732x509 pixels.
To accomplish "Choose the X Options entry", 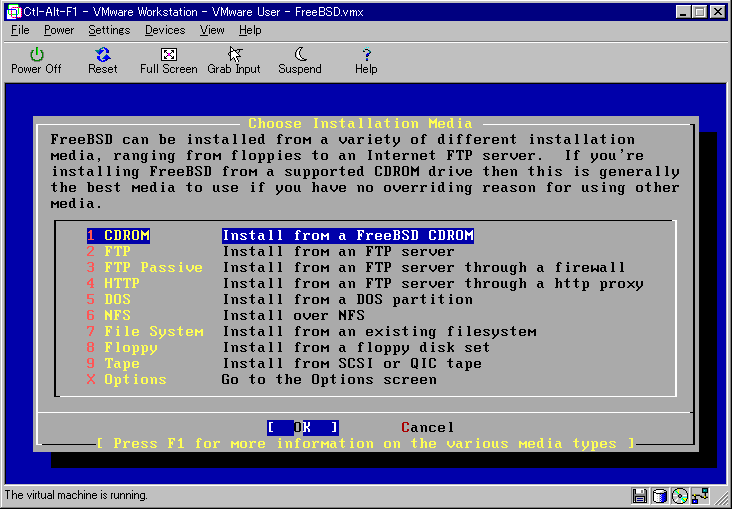I will click(127, 379).
